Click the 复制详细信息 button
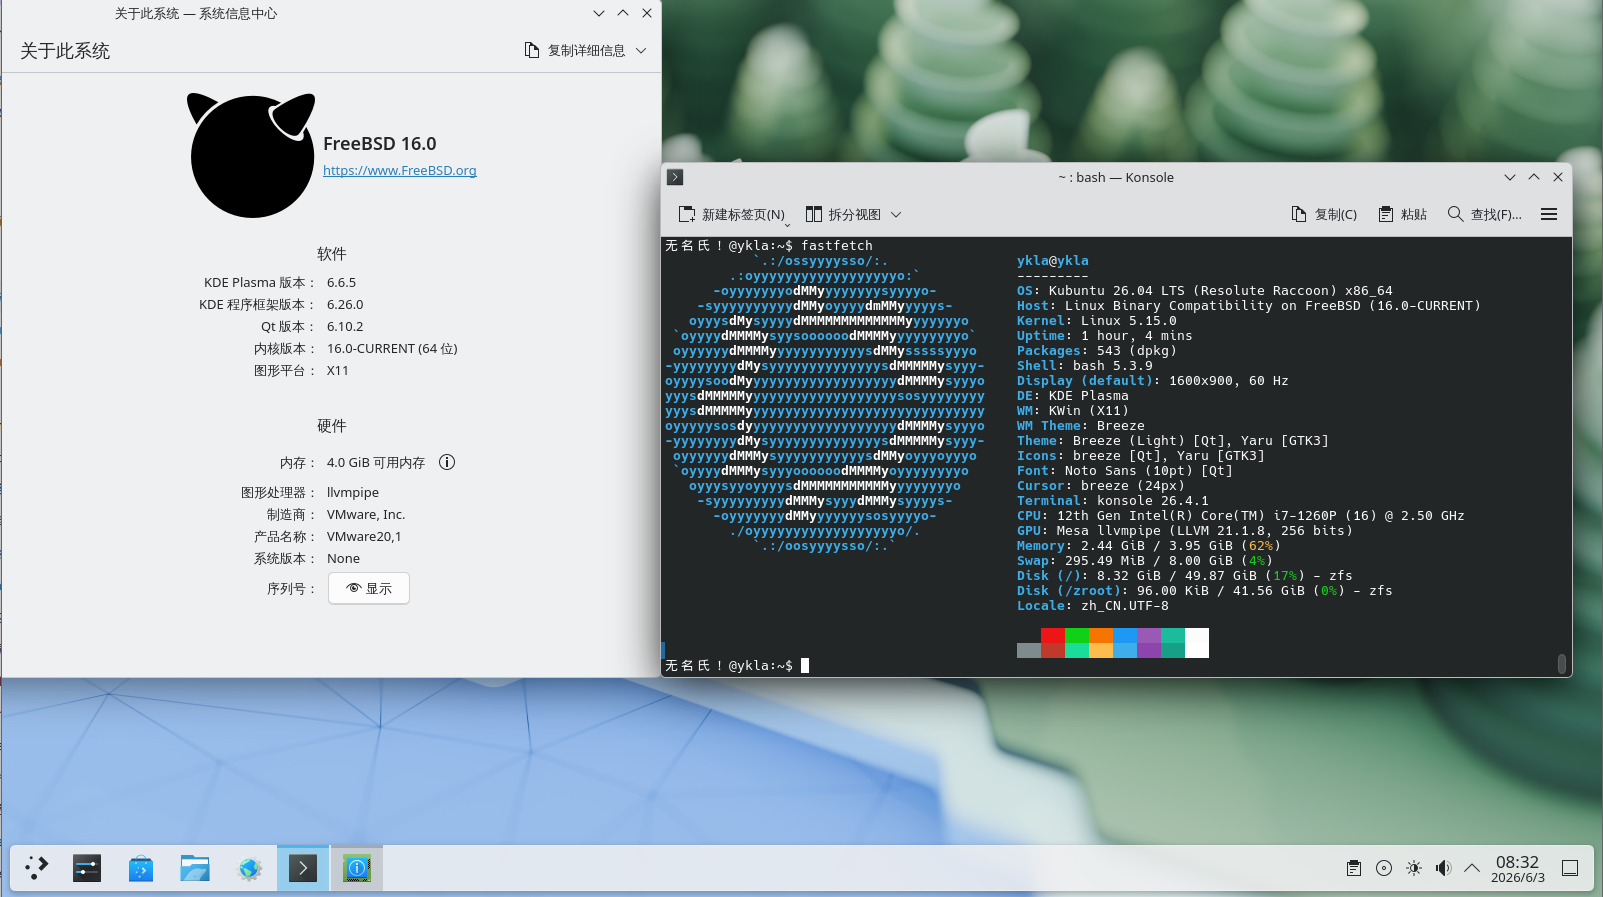1603x897 pixels. [x=575, y=50]
